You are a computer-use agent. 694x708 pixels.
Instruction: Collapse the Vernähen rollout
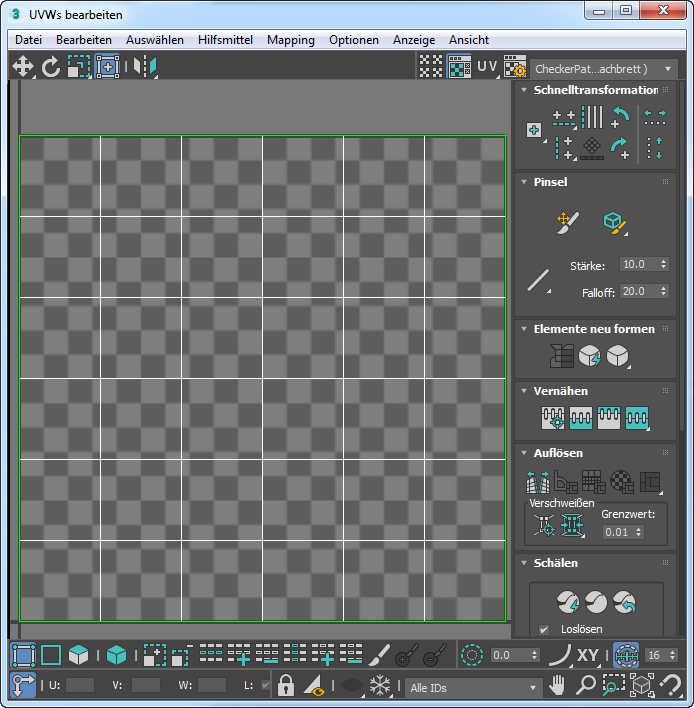(x=524, y=391)
